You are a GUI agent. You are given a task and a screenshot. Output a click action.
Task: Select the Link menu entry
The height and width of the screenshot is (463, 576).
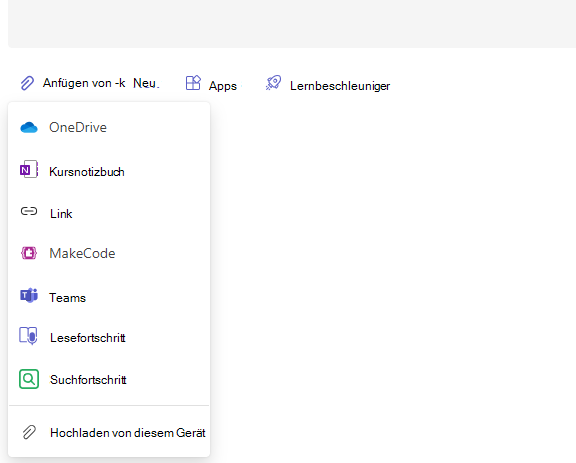(109, 213)
